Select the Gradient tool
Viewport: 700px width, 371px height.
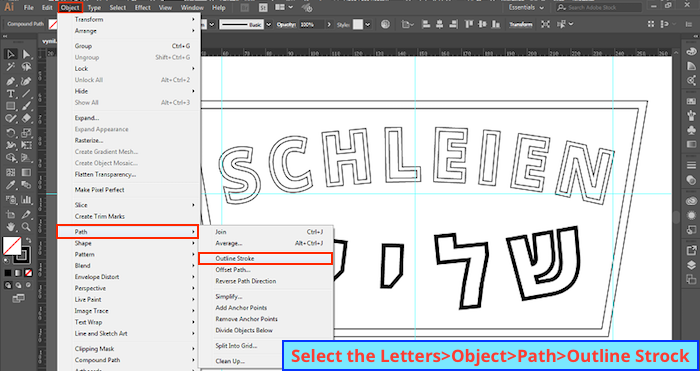click(x=26, y=172)
